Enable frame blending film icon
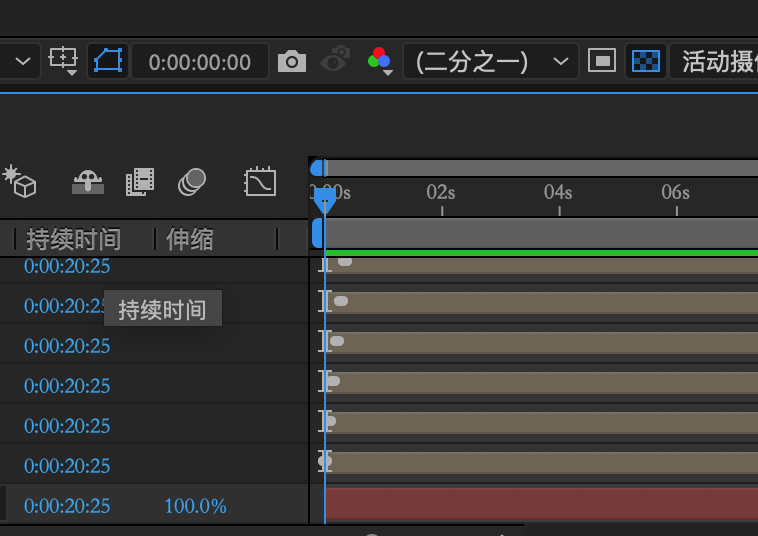 tap(140, 182)
